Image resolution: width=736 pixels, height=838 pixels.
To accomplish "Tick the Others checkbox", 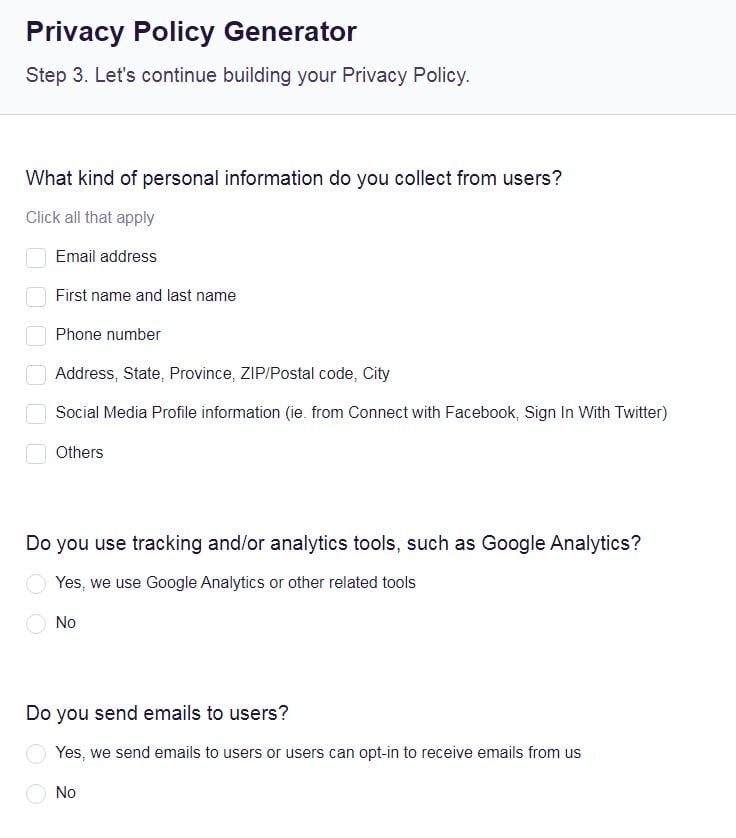I will [36, 454].
